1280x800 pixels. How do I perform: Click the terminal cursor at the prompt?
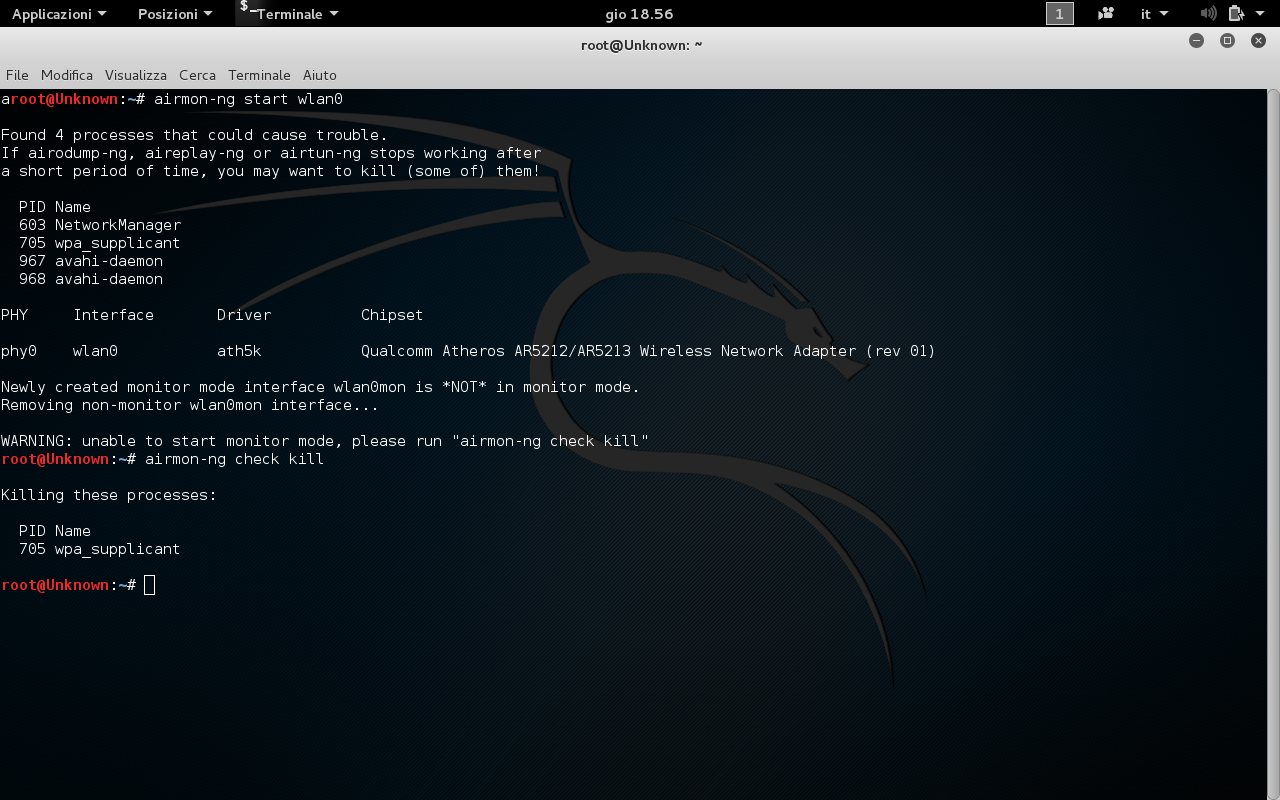[x=150, y=585]
